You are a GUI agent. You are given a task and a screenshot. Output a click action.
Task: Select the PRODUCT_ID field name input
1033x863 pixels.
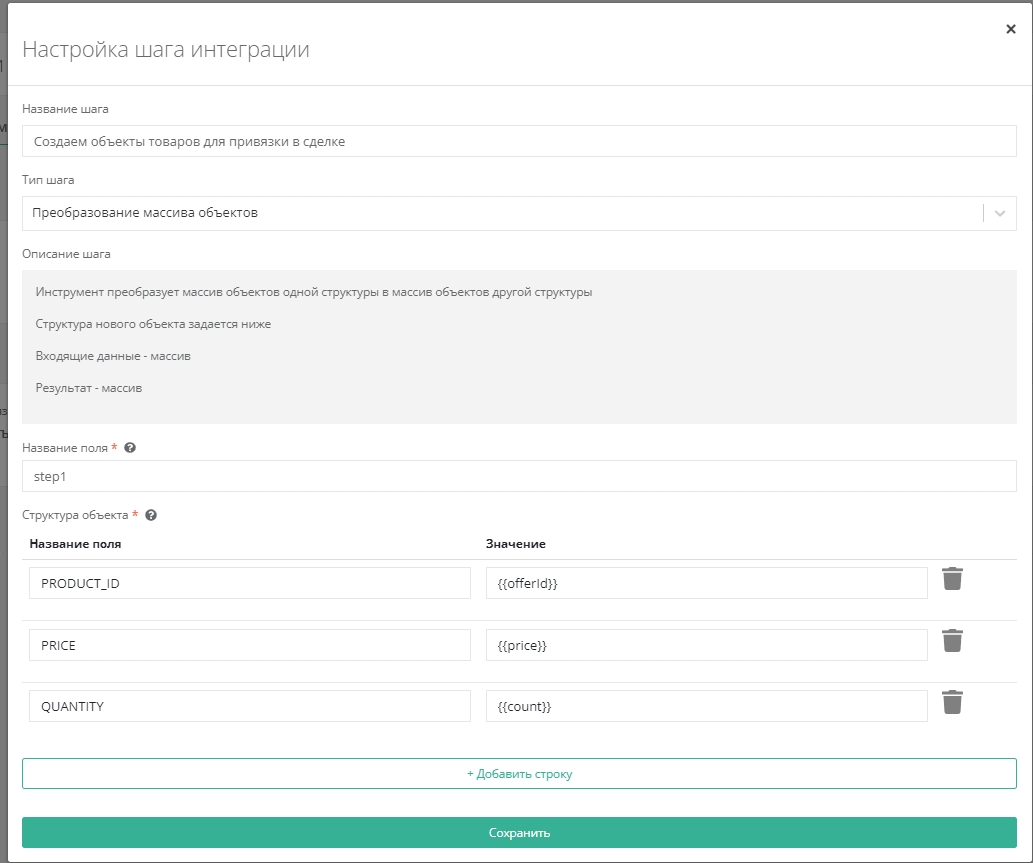click(x=250, y=584)
